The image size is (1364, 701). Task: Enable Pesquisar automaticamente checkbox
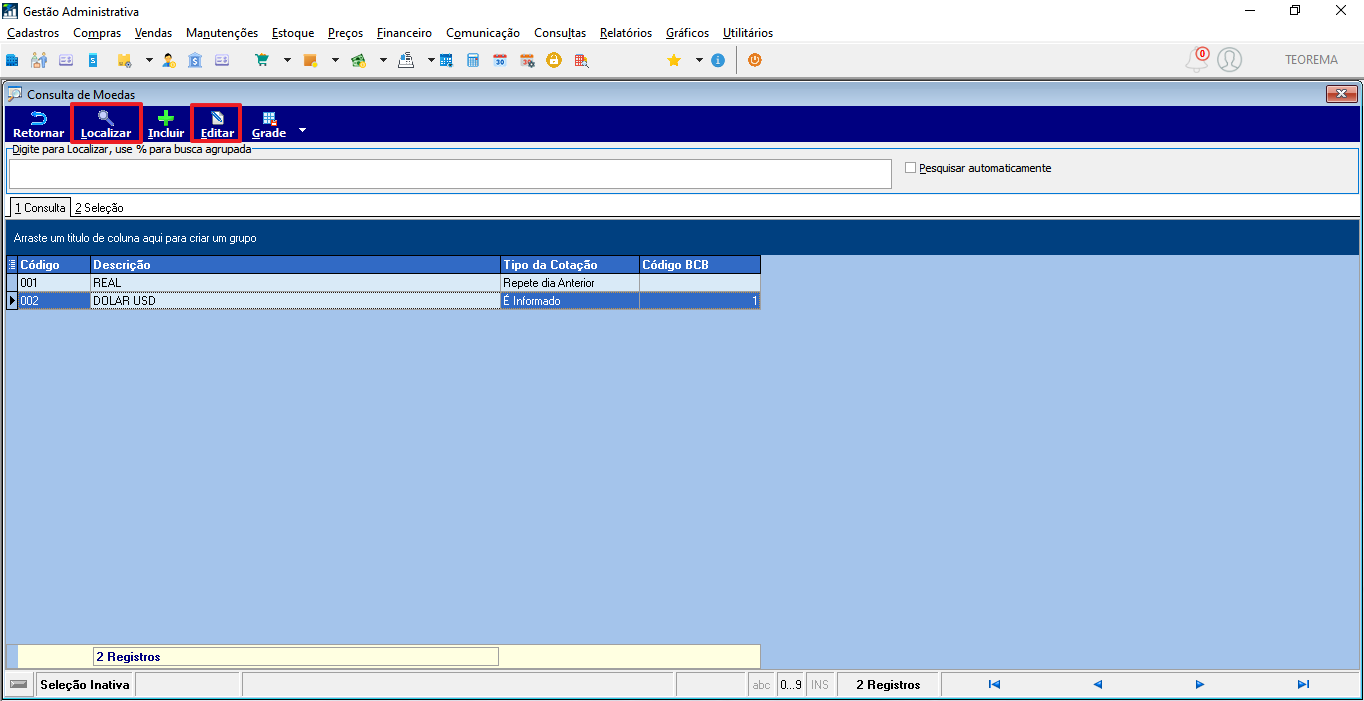coord(910,168)
